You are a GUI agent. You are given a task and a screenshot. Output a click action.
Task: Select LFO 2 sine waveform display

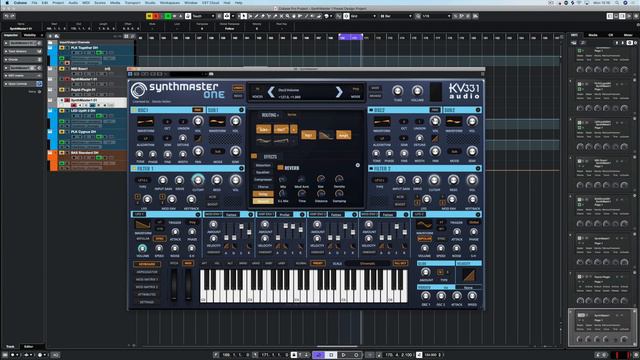424,225
